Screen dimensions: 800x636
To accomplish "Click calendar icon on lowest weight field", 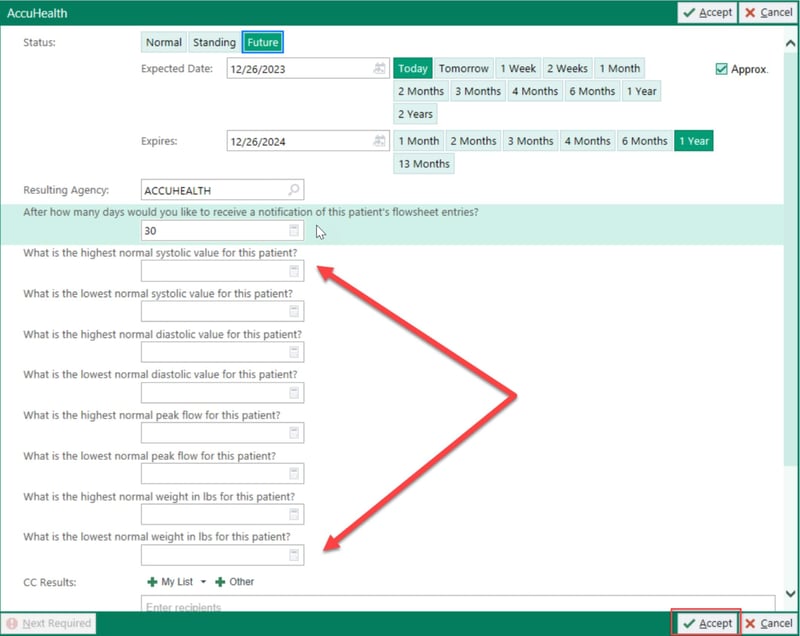I will (x=294, y=553).
